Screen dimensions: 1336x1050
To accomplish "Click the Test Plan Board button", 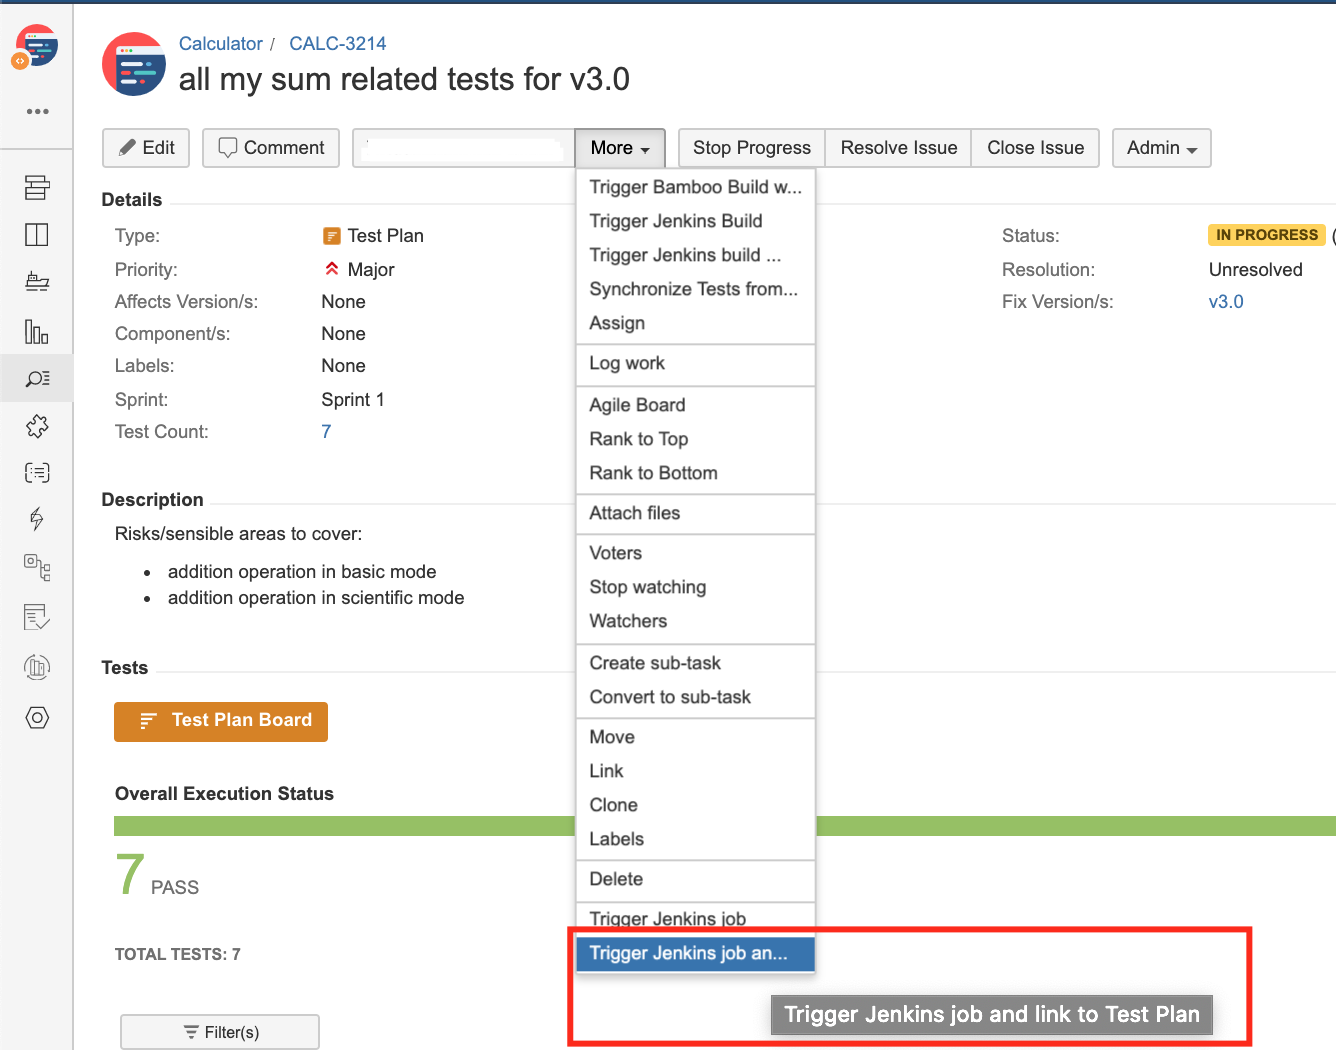I will 221,721.
